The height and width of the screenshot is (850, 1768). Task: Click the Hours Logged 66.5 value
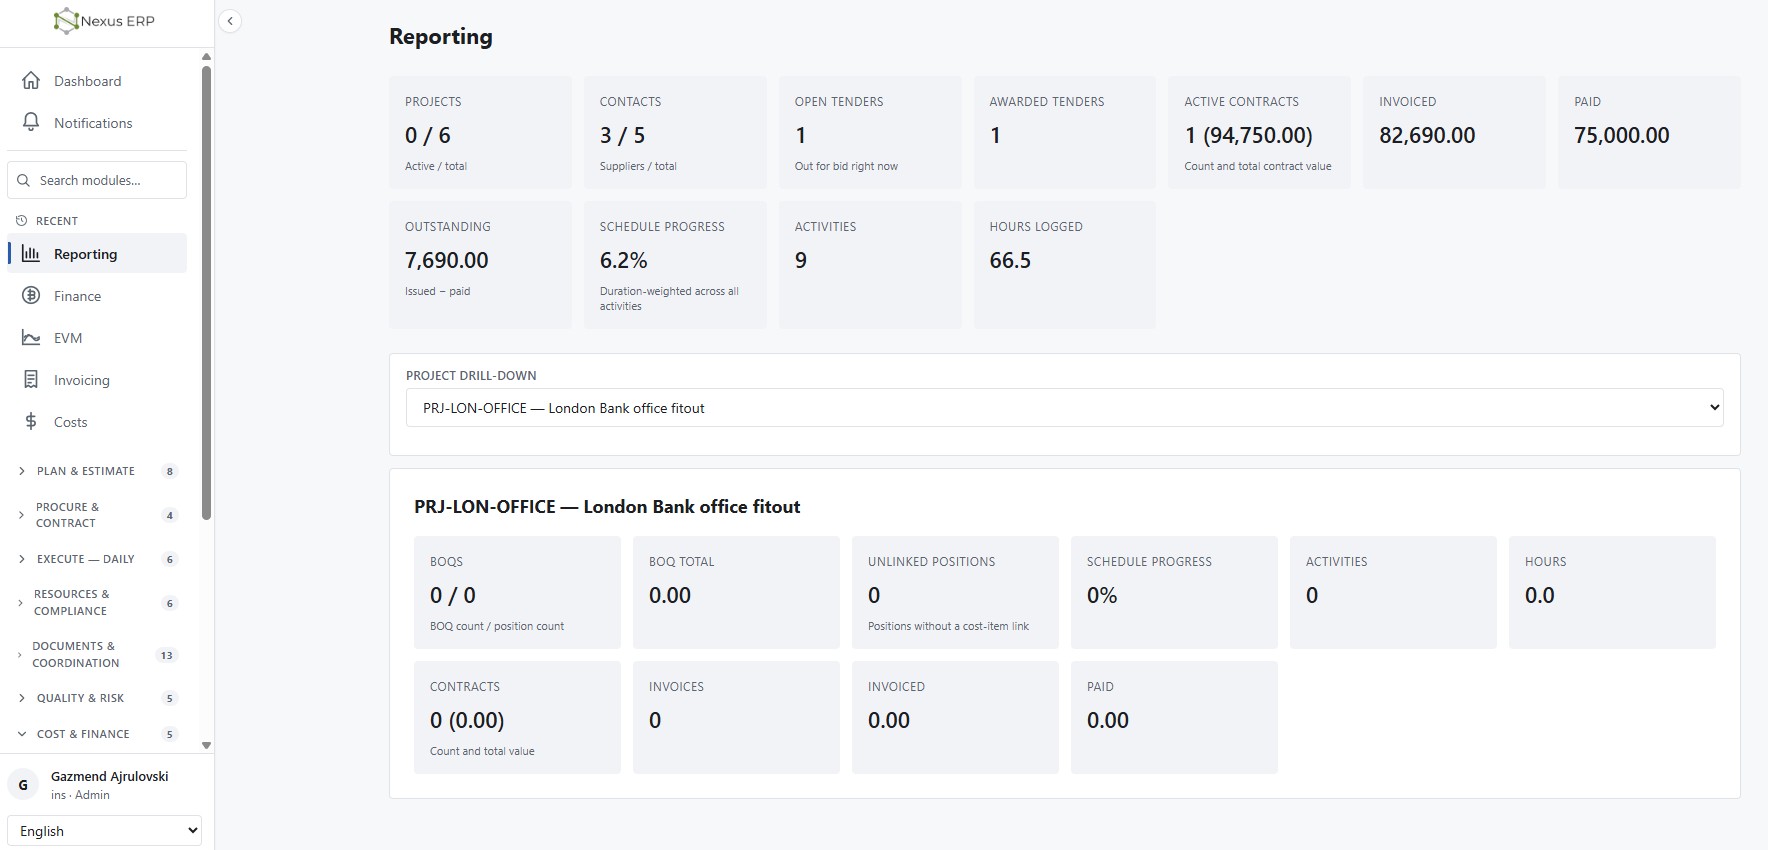pyautogui.click(x=1010, y=260)
